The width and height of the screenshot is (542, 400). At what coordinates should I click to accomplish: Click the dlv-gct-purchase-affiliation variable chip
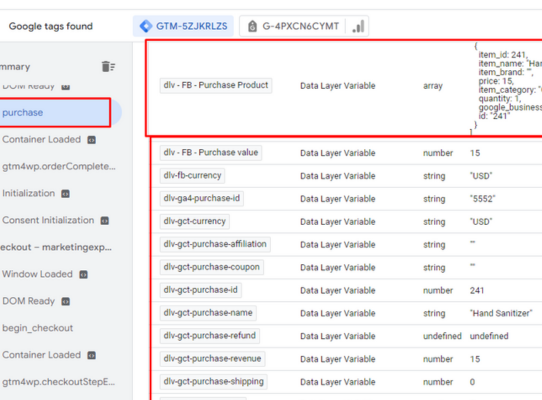215,244
